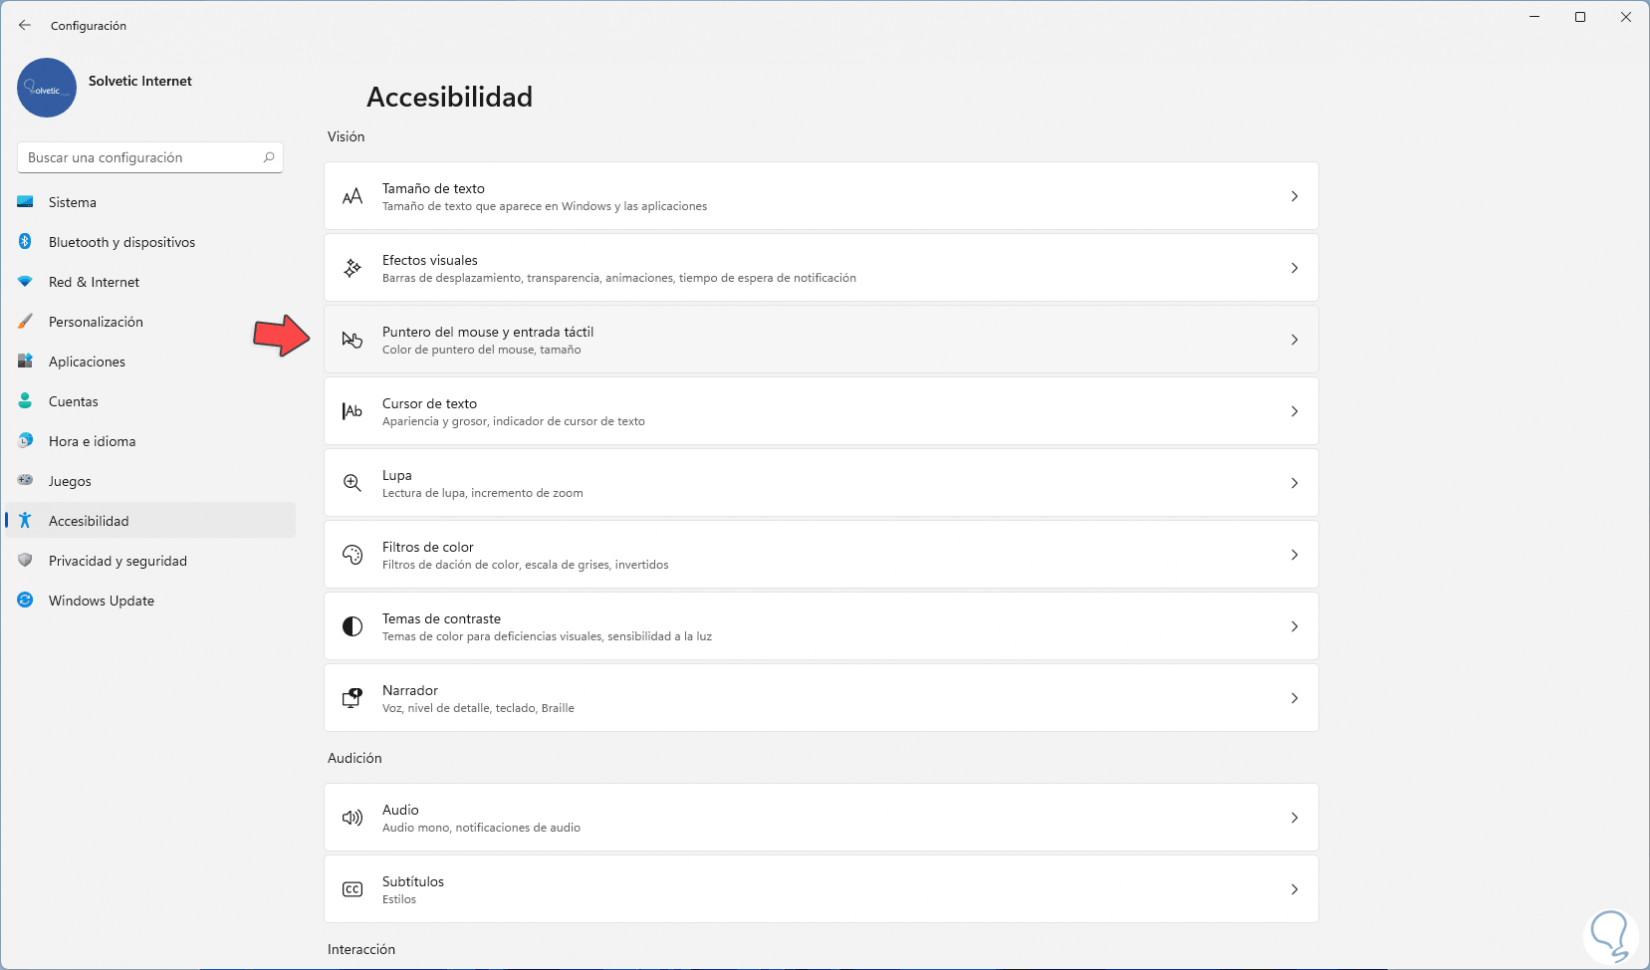Go to Bluetooth y dispositivos
The width and height of the screenshot is (1650, 970).
(121, 242)
